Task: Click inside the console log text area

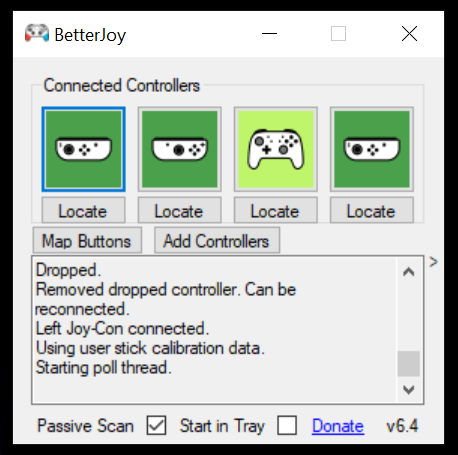Action: pos(215,330)
